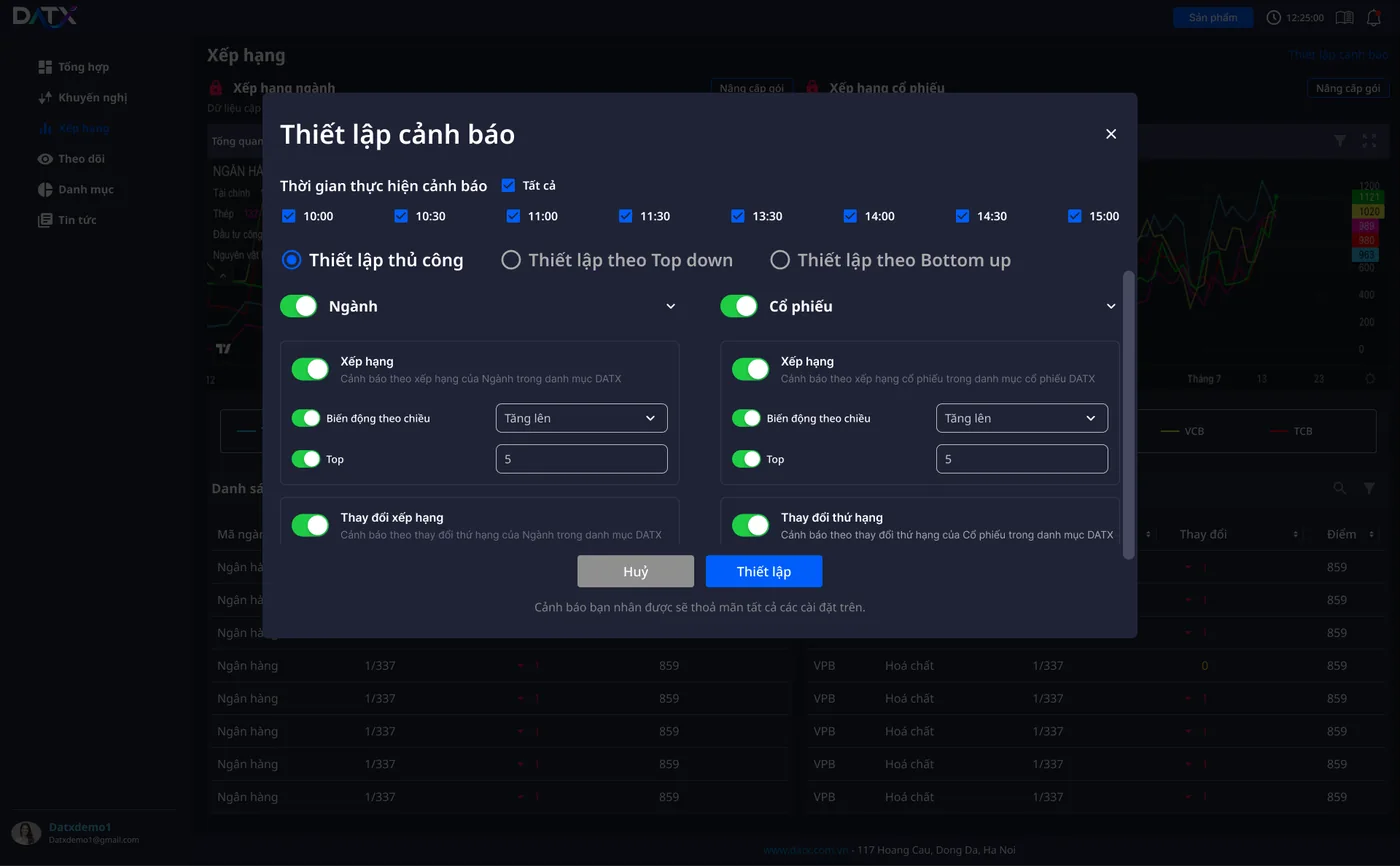Toggle Biến động theo chiều under Ngành
Image resolution: width=1400 pixels, height=866 pixels.
click(306, 418)
